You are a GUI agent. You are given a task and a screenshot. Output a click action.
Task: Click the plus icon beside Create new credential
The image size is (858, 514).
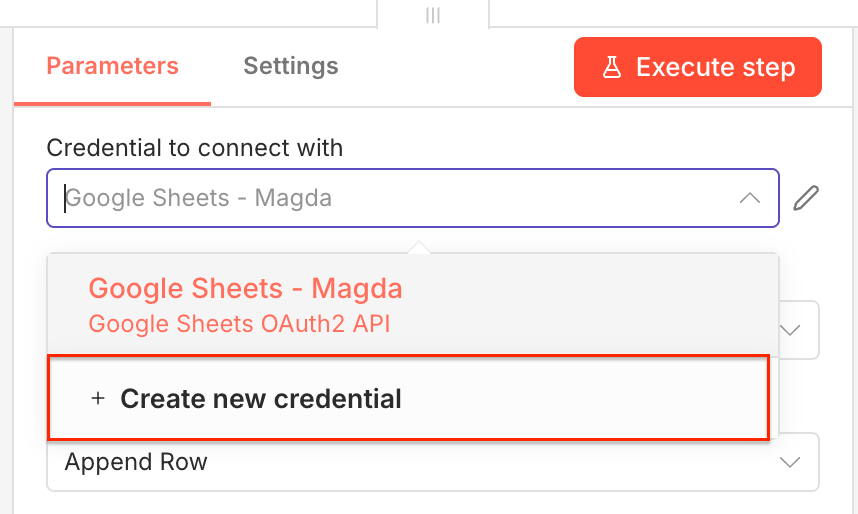coord(98,398)
